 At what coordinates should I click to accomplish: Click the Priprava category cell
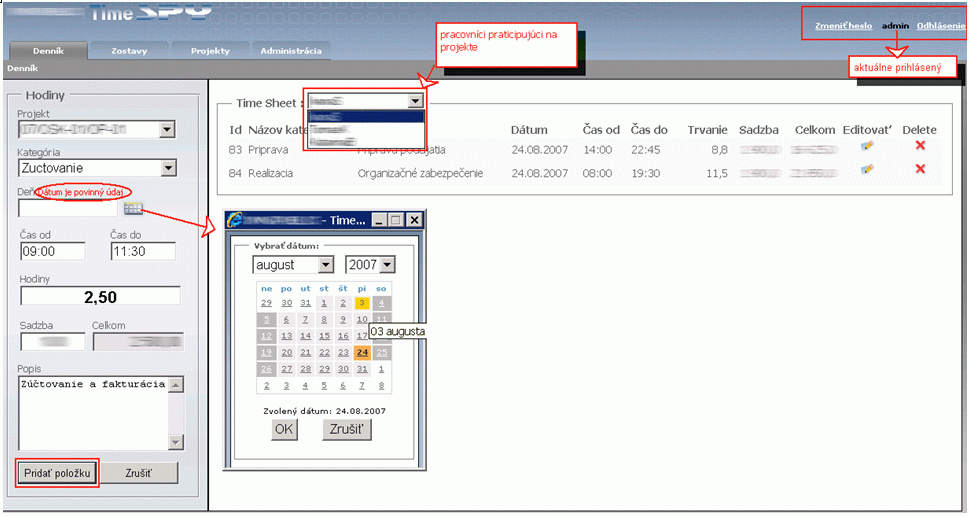coord(268,150)
